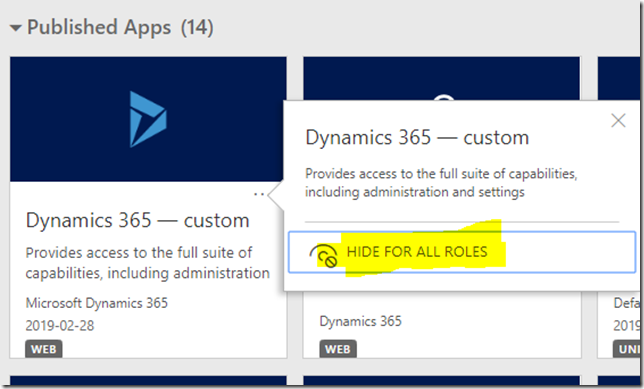Click the Dynamics 365 publisher on second card
This screenshot has height=389, width=644.
tap(361, 321)
